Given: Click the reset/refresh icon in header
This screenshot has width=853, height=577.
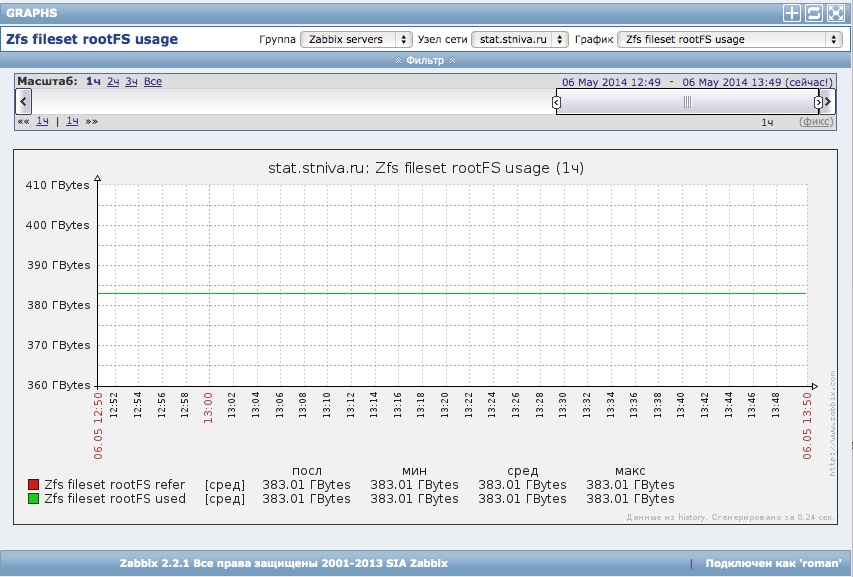Looking at the screenshot, I should 814,13.
